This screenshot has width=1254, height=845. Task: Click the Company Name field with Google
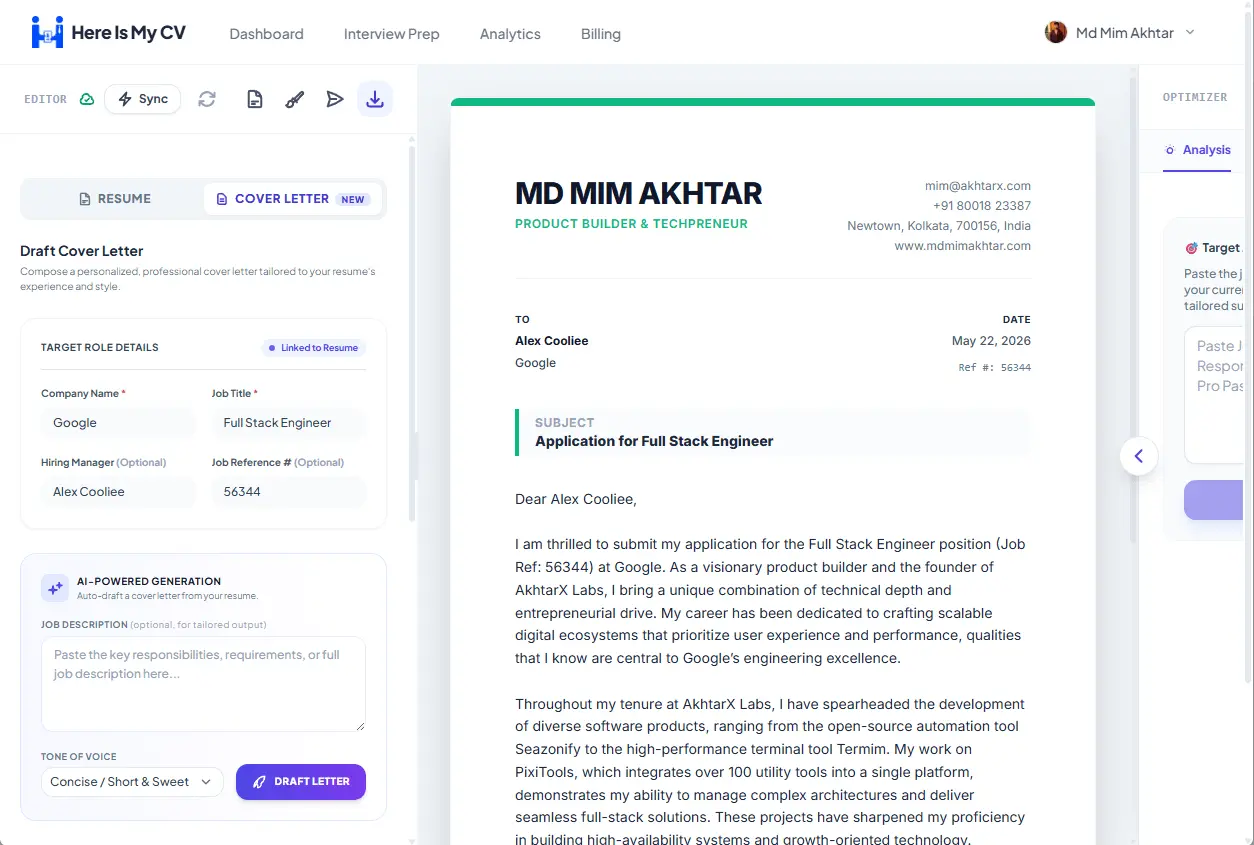118,423
